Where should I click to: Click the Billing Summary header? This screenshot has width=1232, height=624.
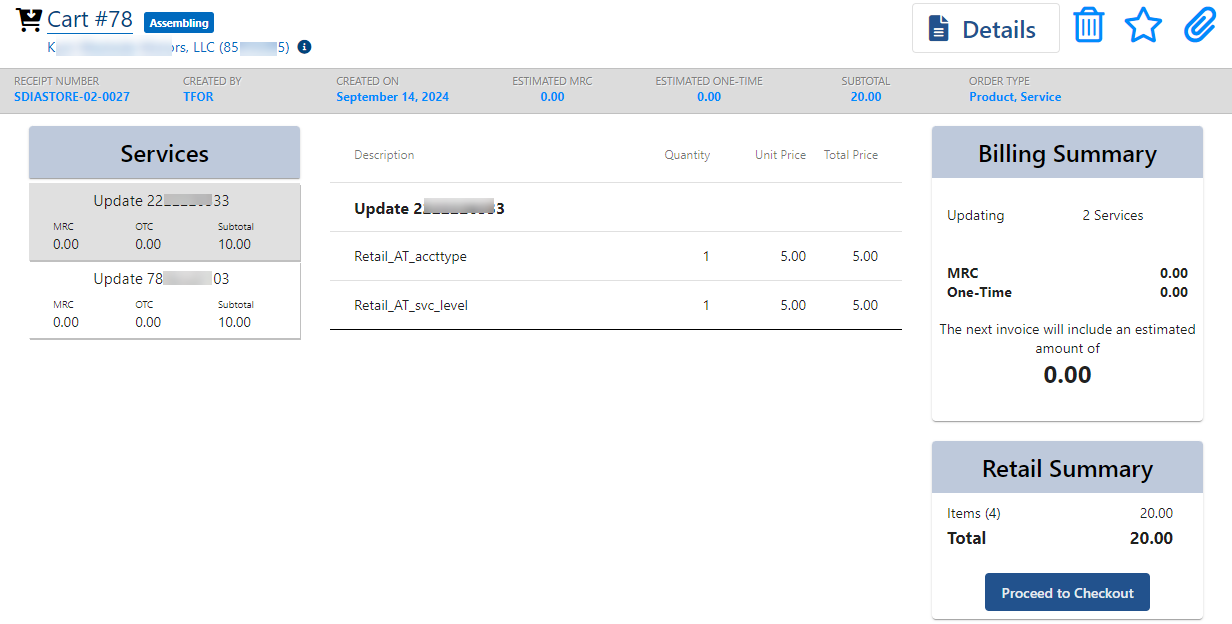click(1067, 154)
